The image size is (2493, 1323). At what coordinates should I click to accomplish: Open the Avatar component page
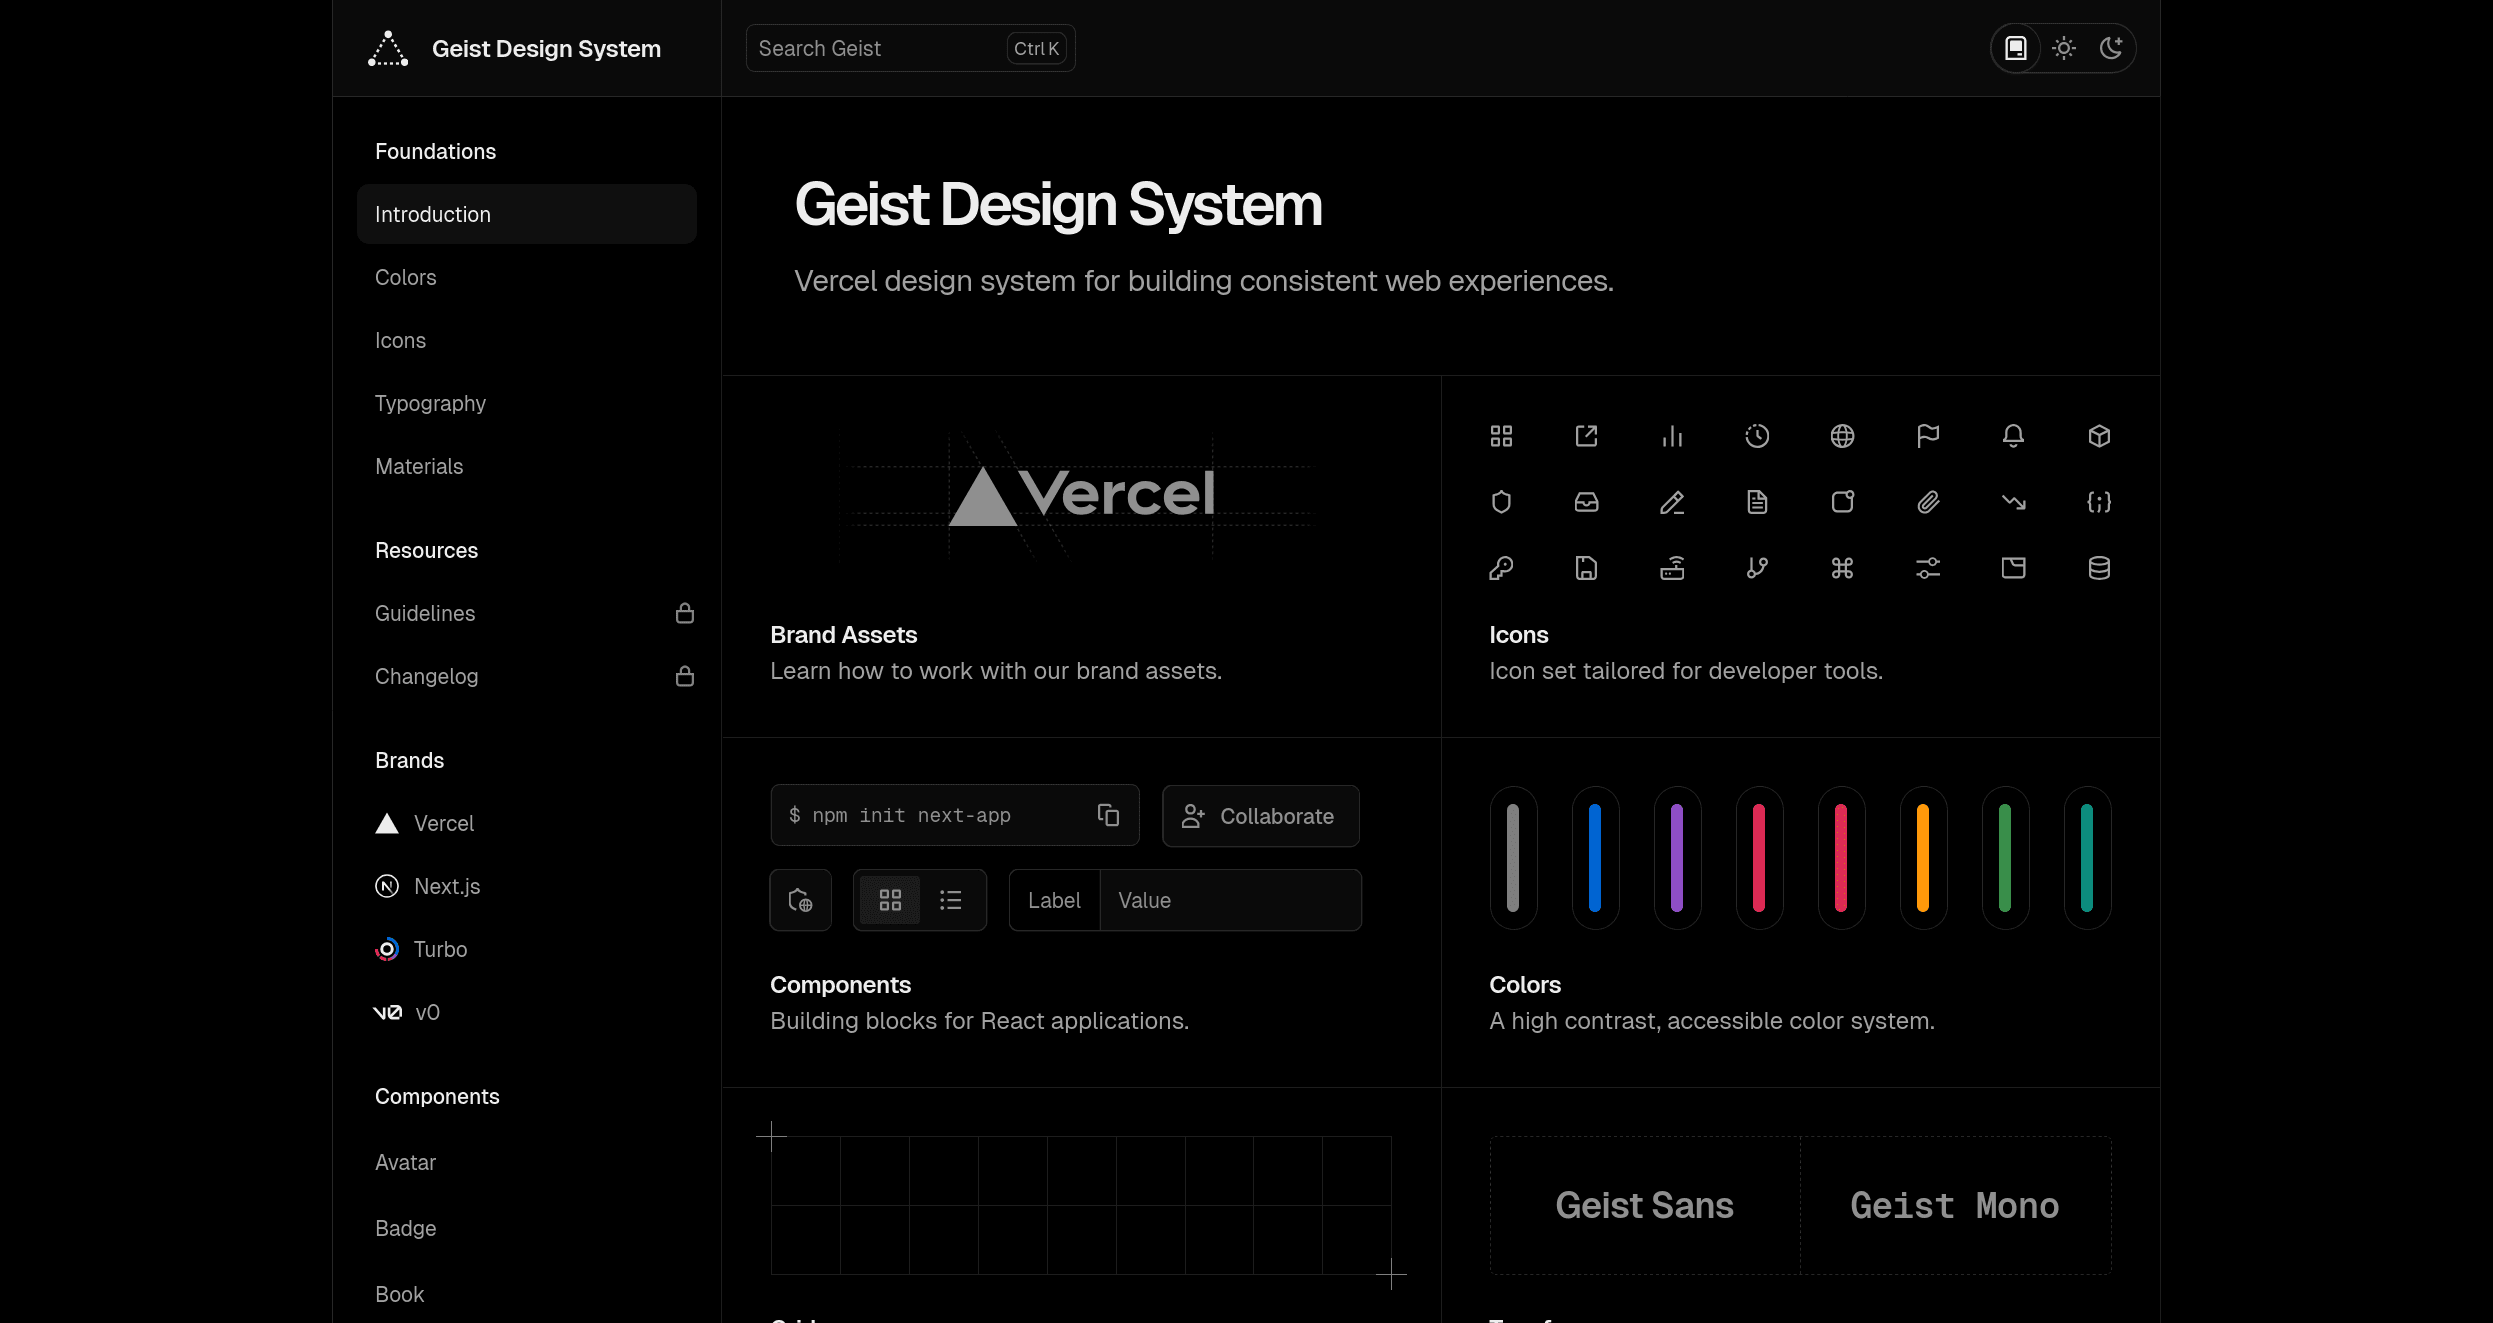pos(405,1162)
